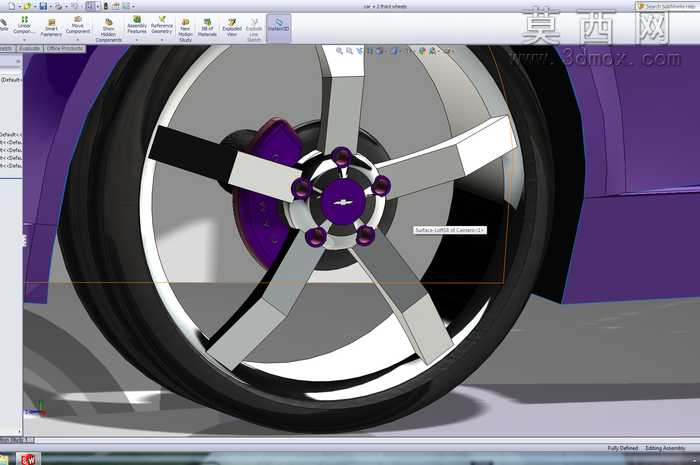Click the Zoom to Area icon
700x465 pixels.
tap(350, 51)
